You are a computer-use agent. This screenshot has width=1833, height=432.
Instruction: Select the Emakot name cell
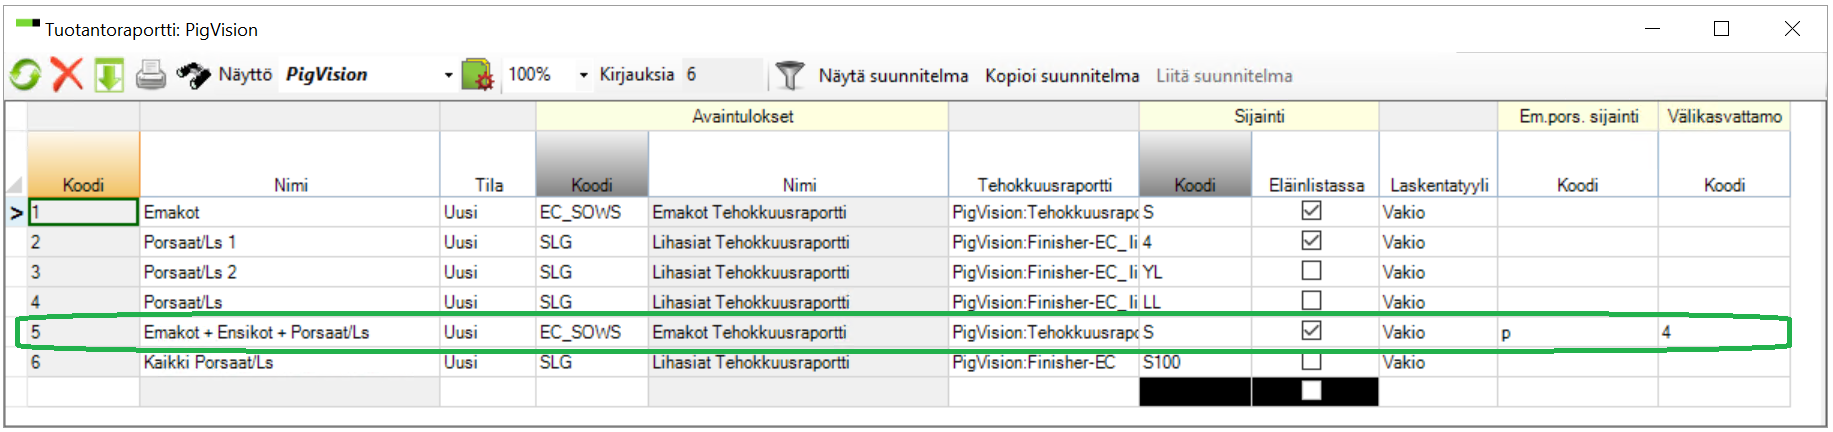(x=290, y=212)
